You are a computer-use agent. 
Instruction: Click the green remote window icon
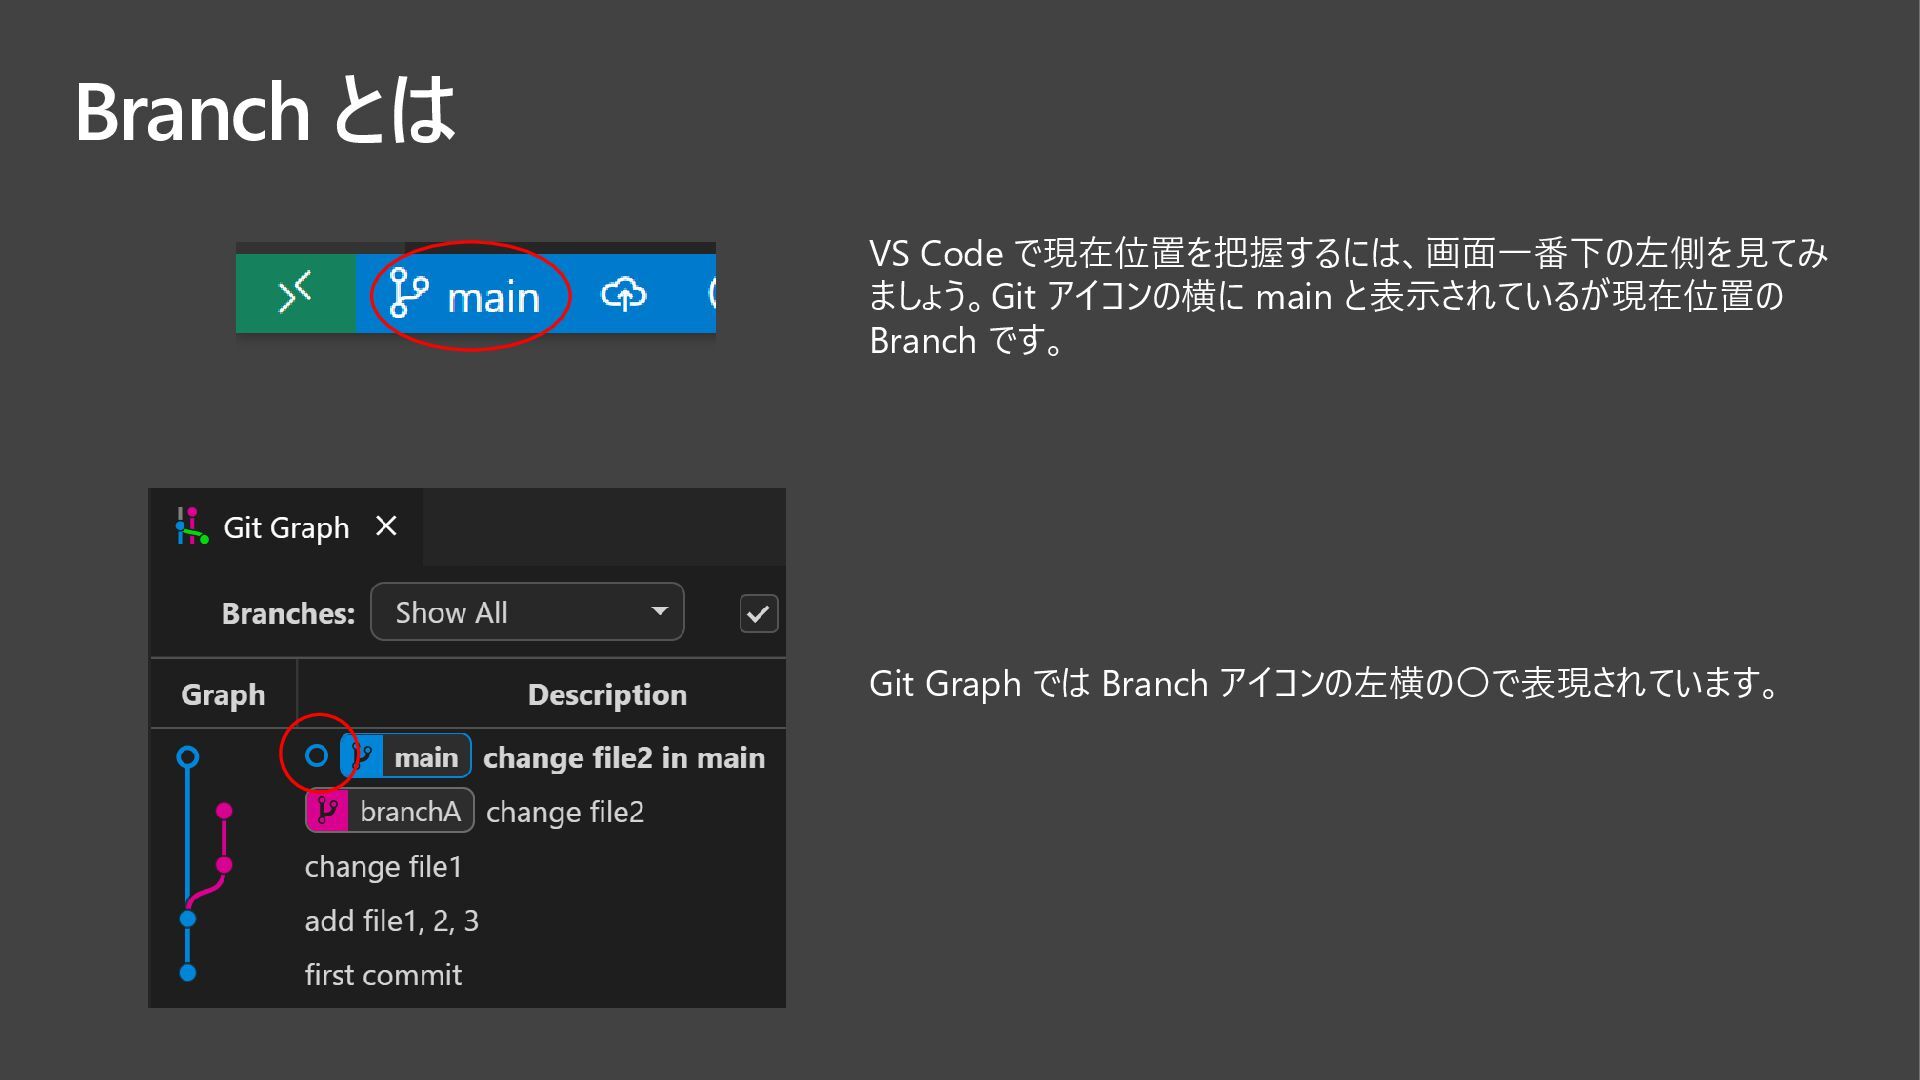295,293
